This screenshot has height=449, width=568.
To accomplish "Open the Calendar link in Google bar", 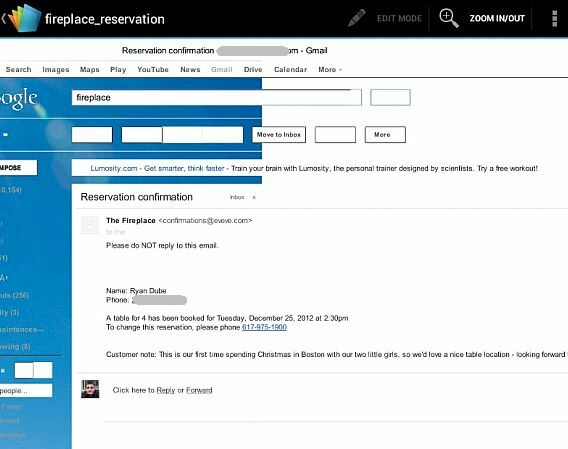I will coord(291,70).
